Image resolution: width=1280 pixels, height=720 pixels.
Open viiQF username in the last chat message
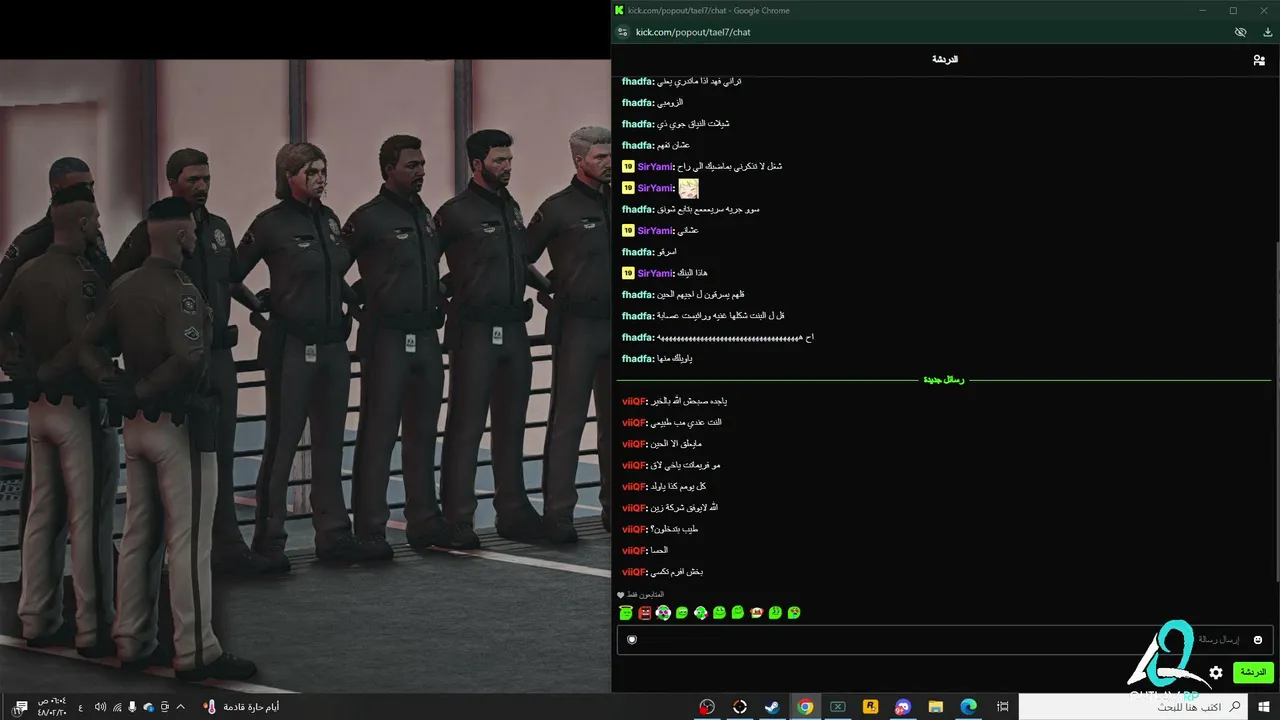click(x=634, y=572)
